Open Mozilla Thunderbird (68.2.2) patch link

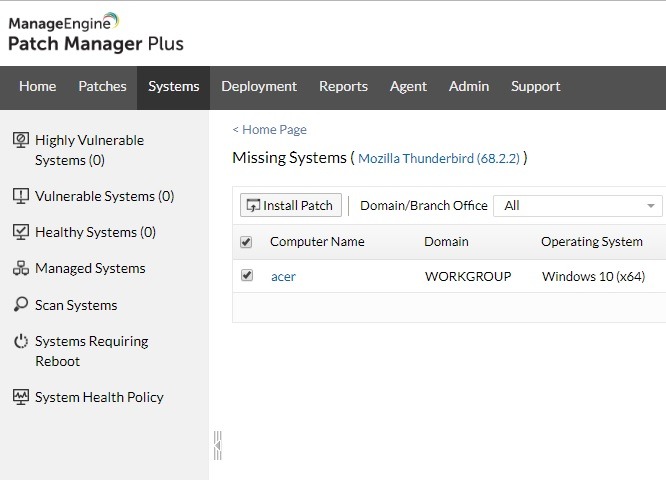pos(439,159)
